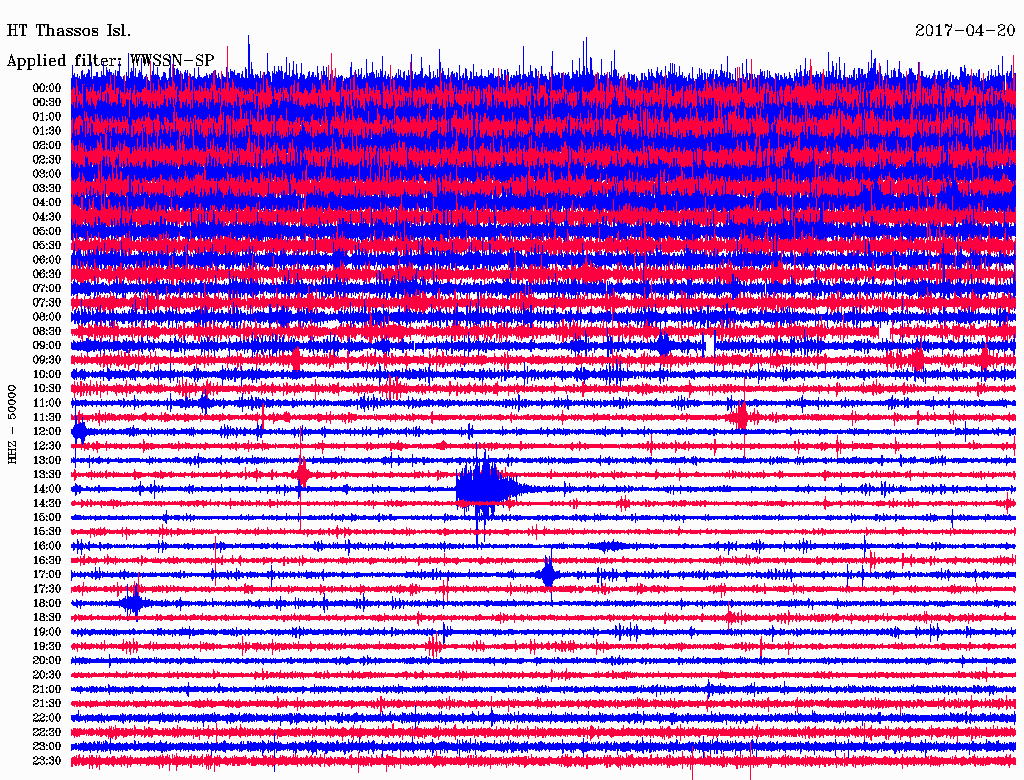Select the 16:00 time label

coord(46,546)
